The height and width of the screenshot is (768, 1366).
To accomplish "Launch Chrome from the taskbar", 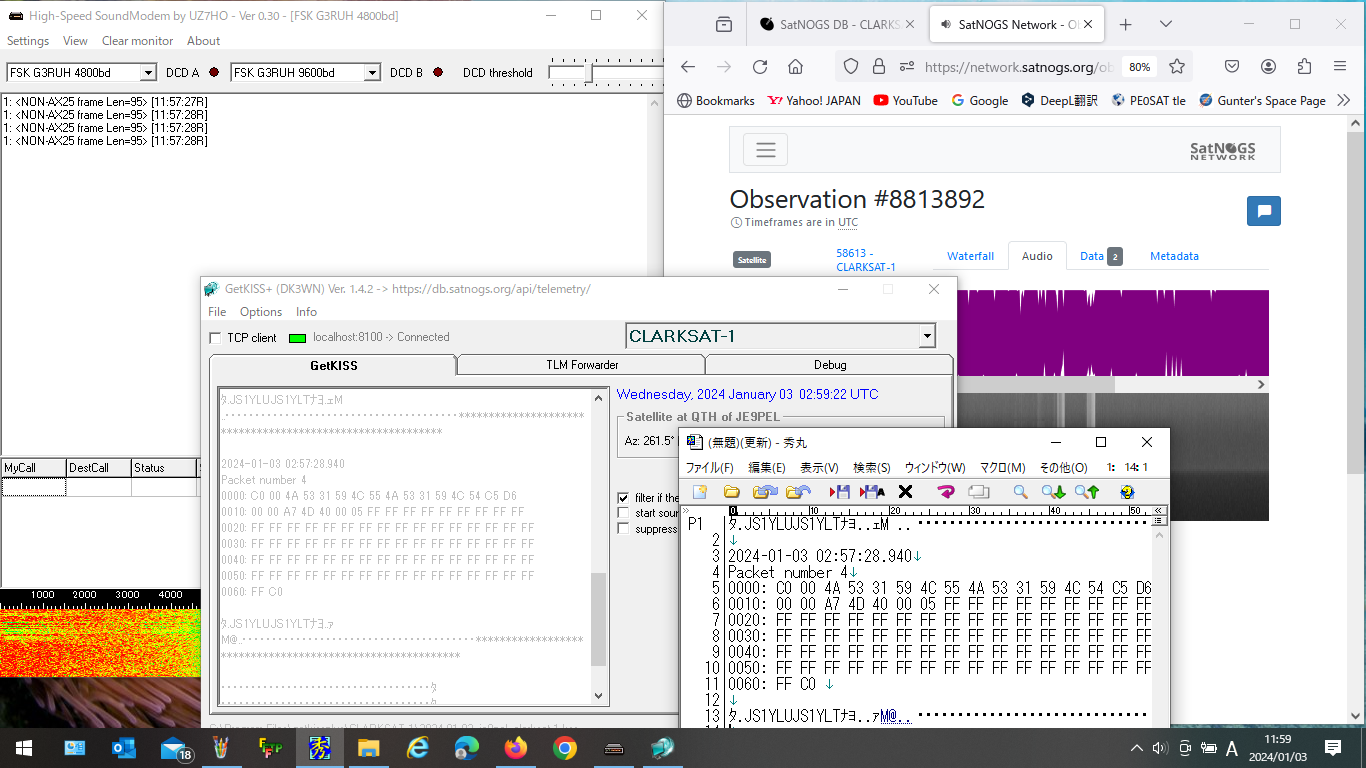I will point(565,748).
